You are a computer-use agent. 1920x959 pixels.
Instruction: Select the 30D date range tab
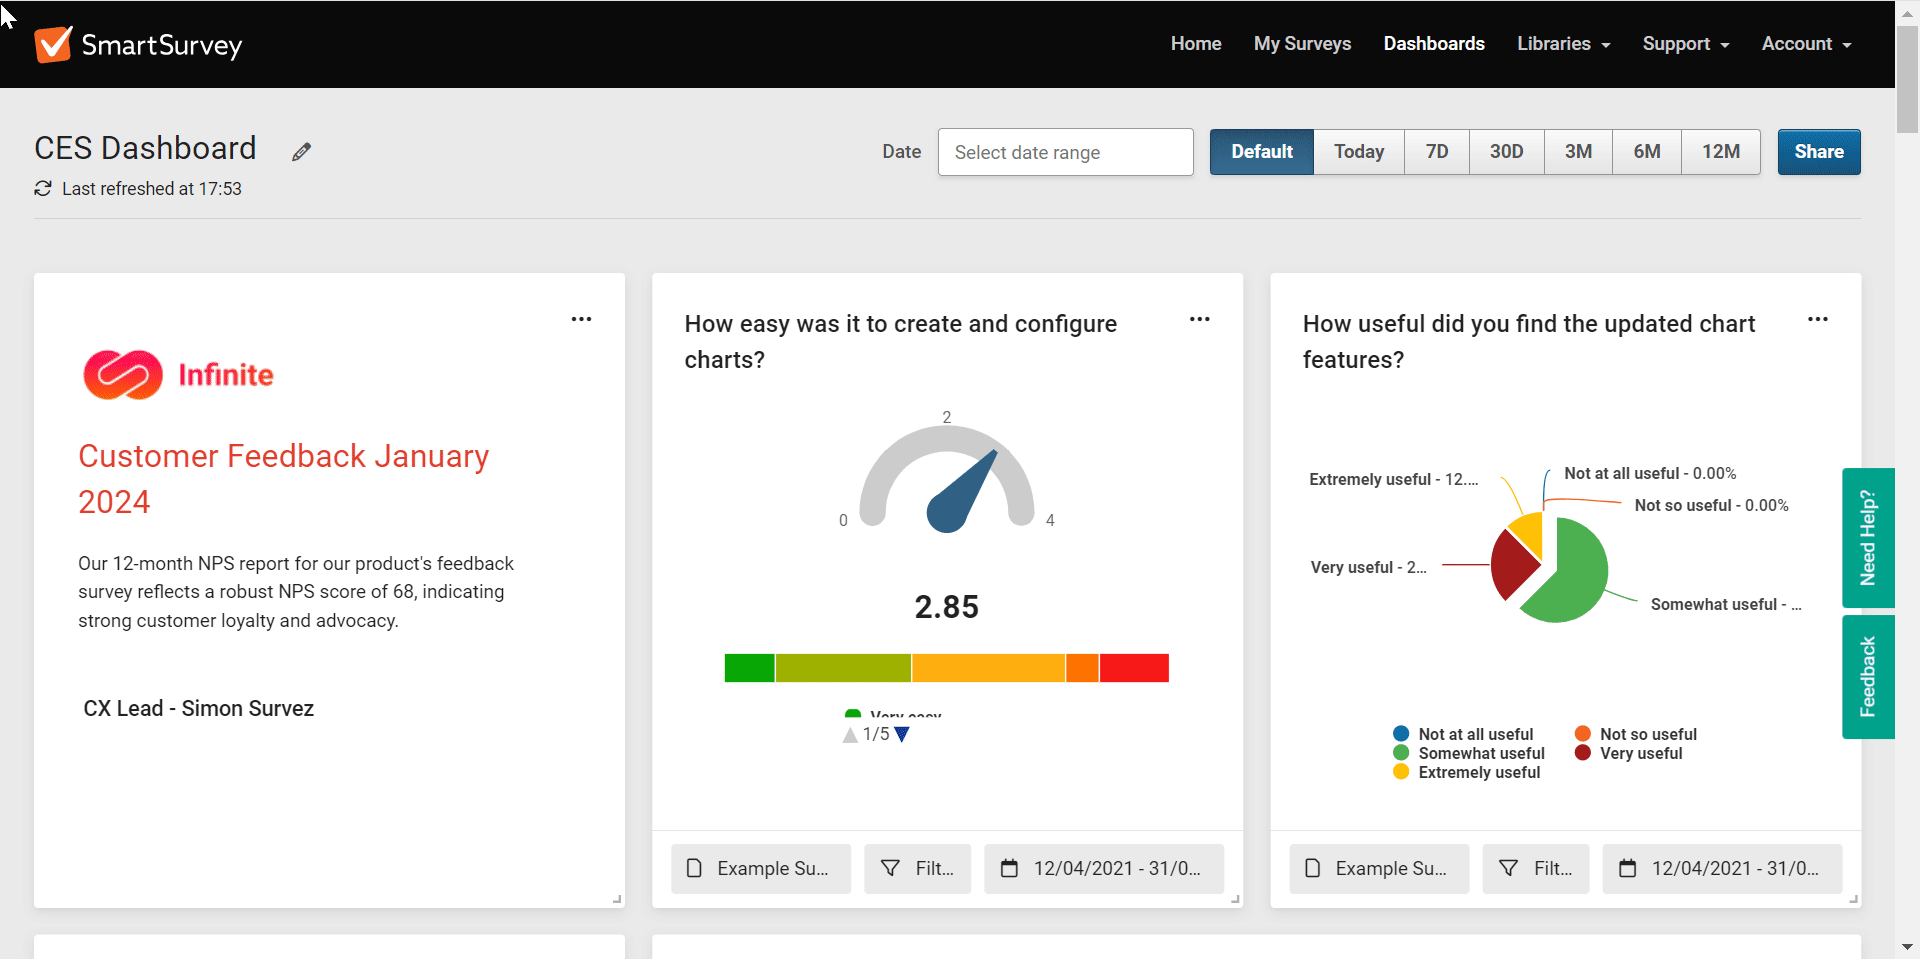(1506, 152)
